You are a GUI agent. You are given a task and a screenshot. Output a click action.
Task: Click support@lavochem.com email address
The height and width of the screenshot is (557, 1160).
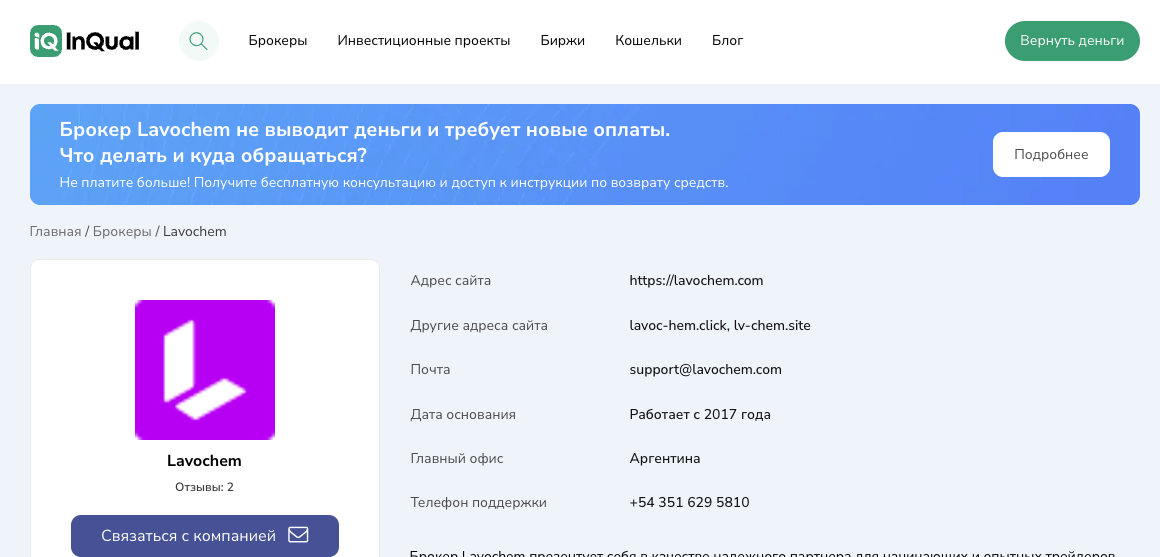(x=706, y=370)
